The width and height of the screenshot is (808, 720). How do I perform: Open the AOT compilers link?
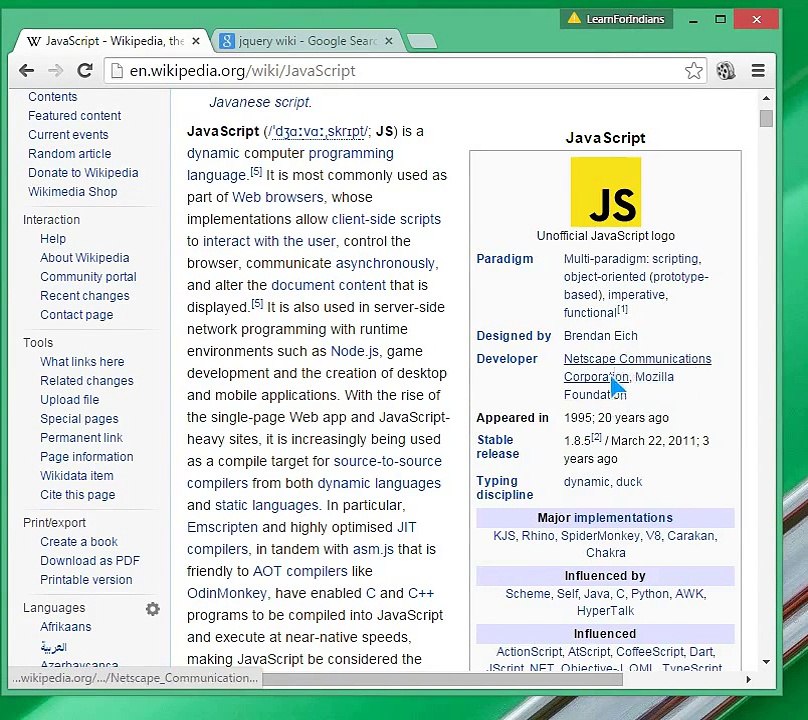[300, 572]
